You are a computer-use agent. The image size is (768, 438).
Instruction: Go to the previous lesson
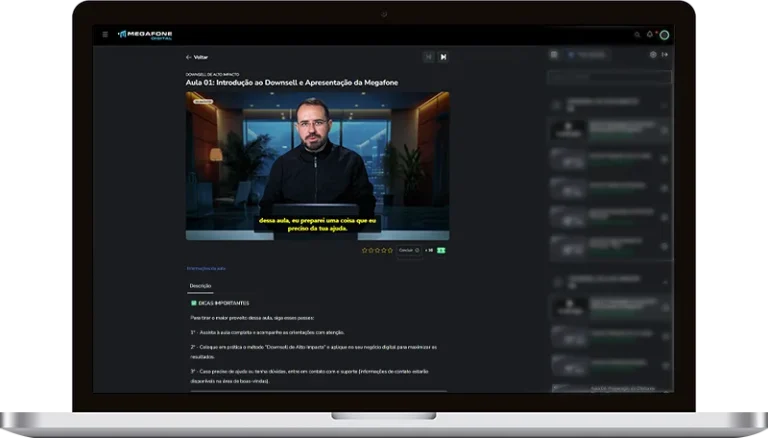pyautogui.click(x=429, y=57)
